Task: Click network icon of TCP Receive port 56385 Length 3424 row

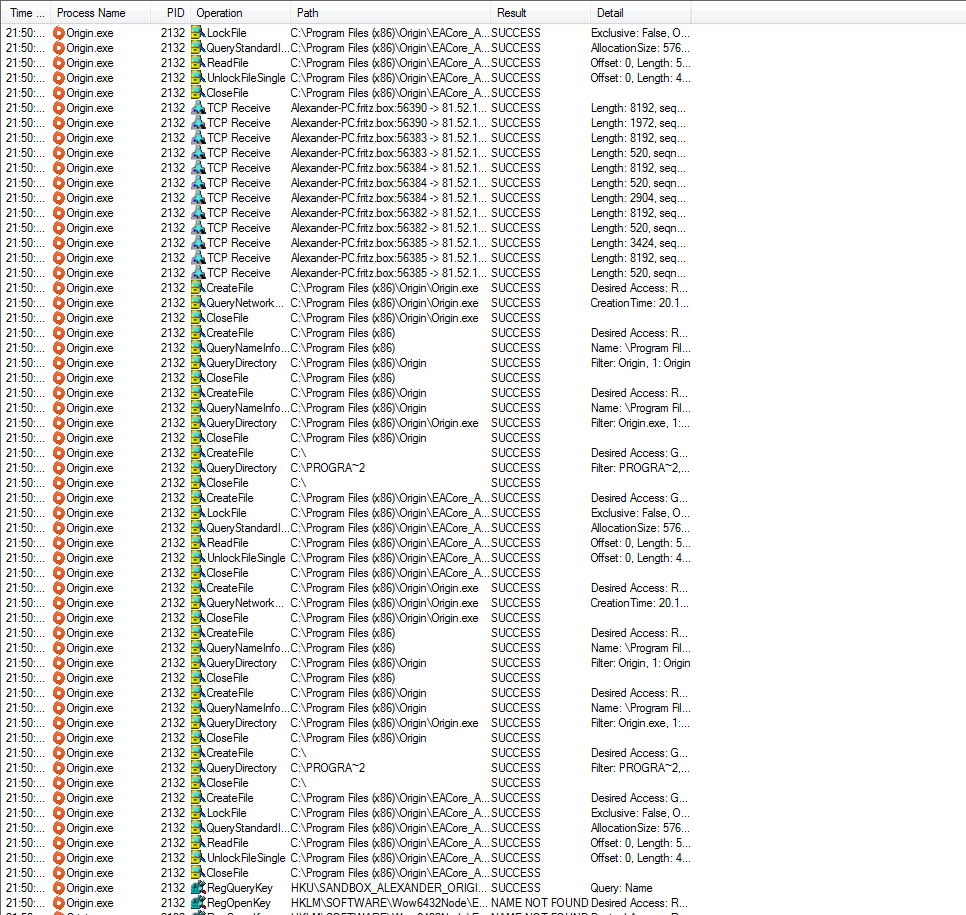Action: tap(198, 243)
